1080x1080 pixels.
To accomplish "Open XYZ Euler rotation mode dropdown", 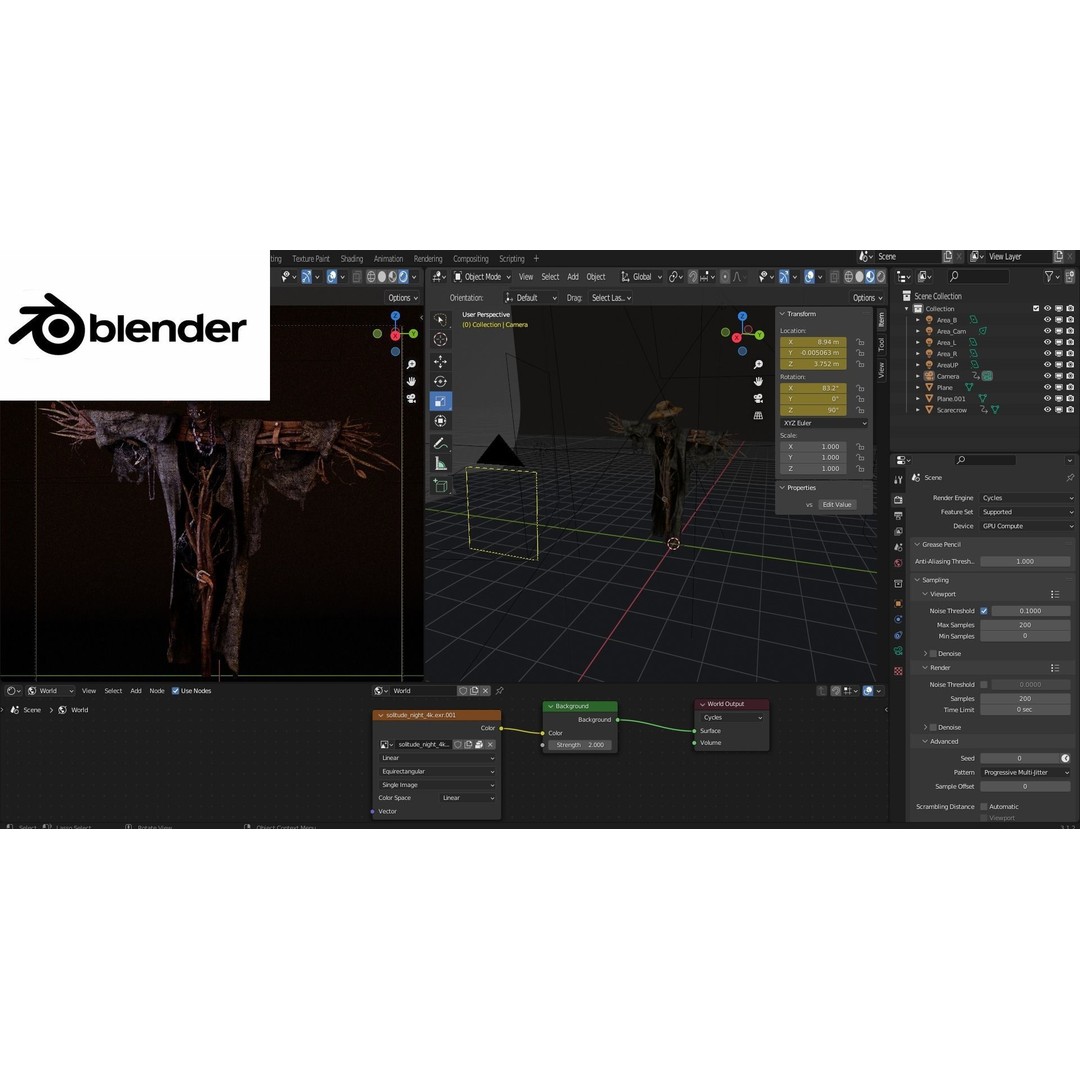I will (x=824, y=423).
